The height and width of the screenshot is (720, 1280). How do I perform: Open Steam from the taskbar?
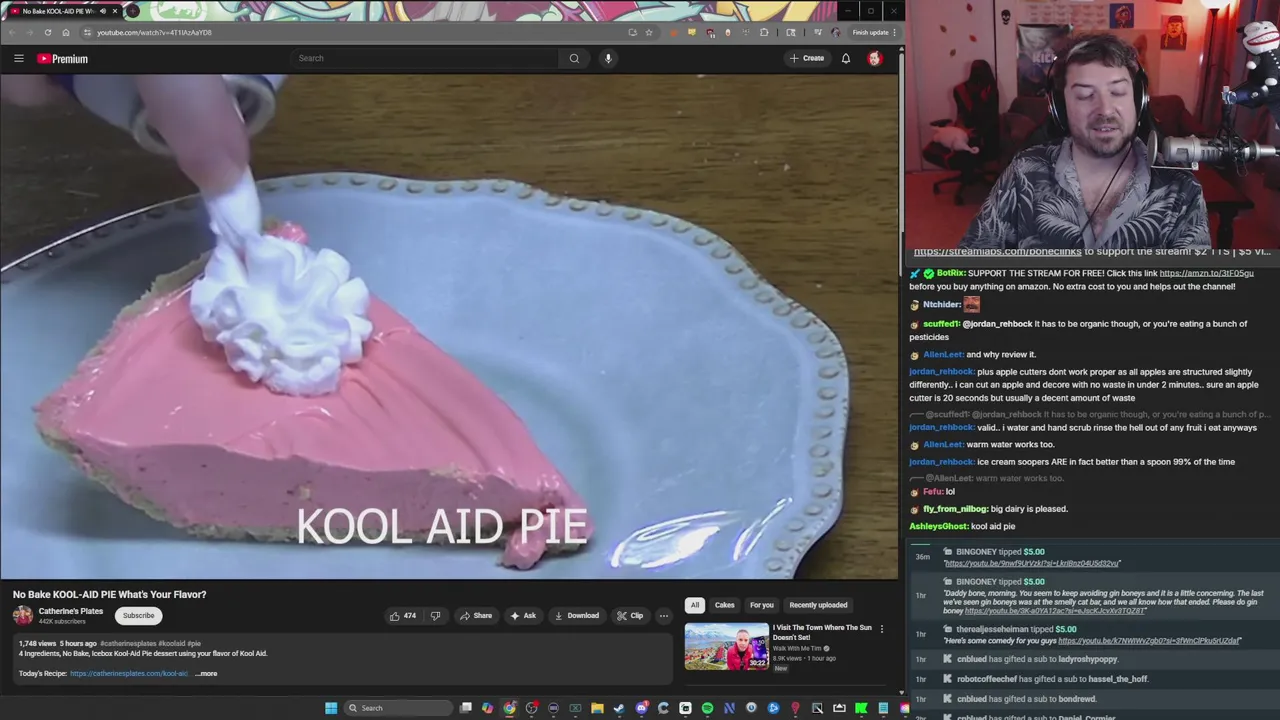click(619, 708)
